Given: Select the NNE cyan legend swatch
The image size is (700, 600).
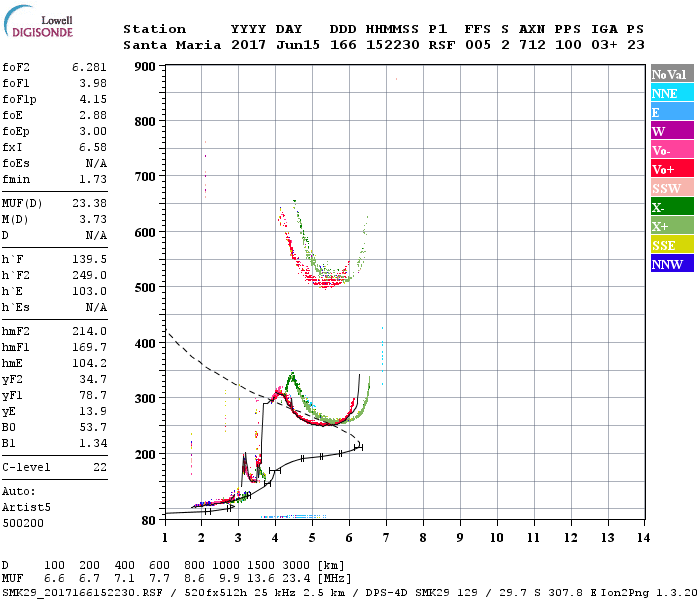Looking at the screenshot, I should [672, 93].
